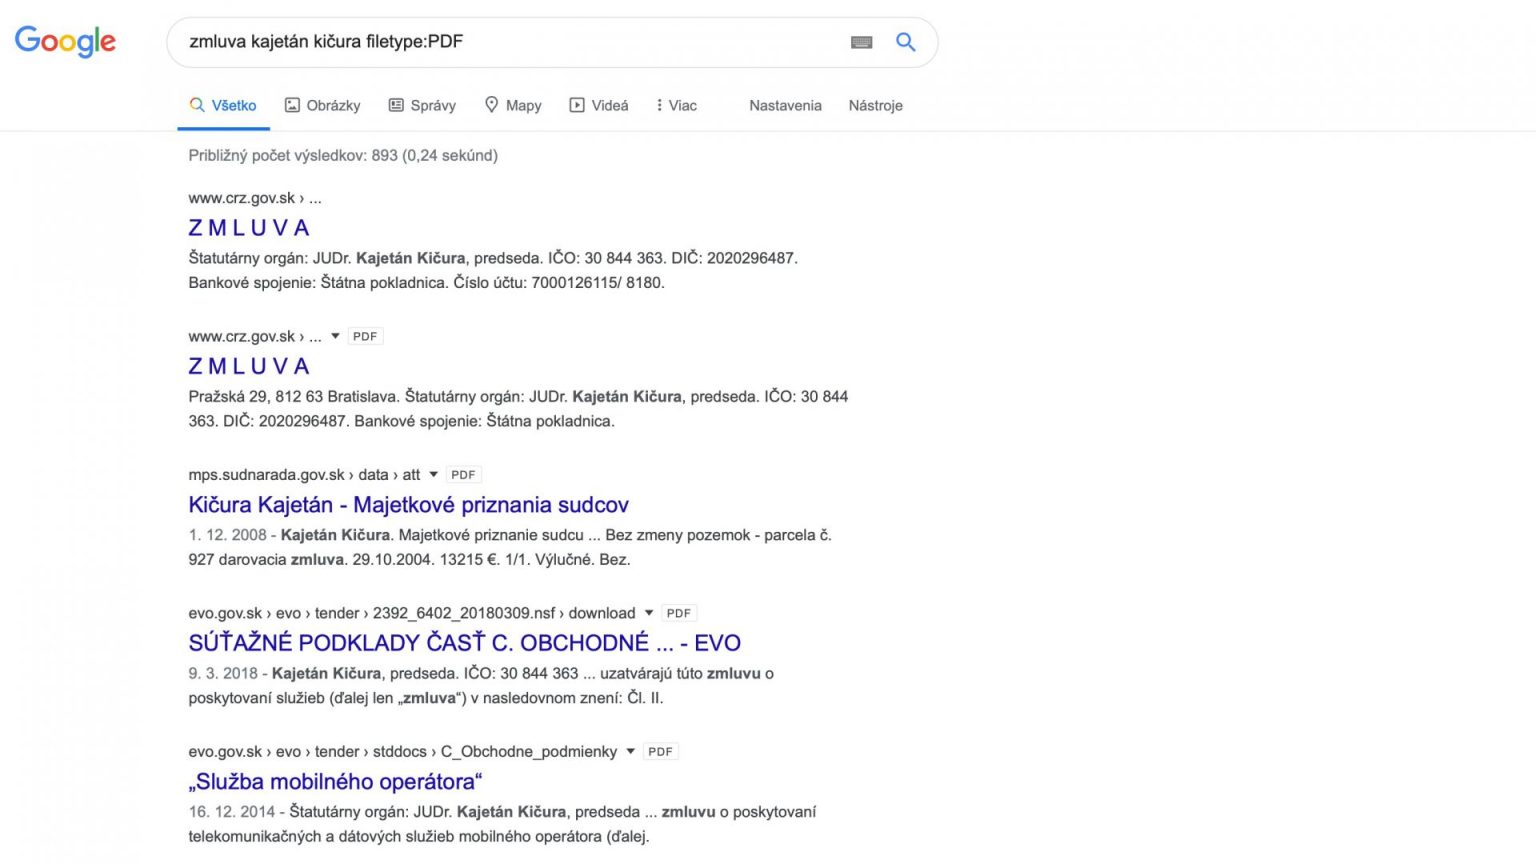This screenshot has width=1536, height=864.
Task: Open Služba mobilného operátora result
Action: [335, 781]
